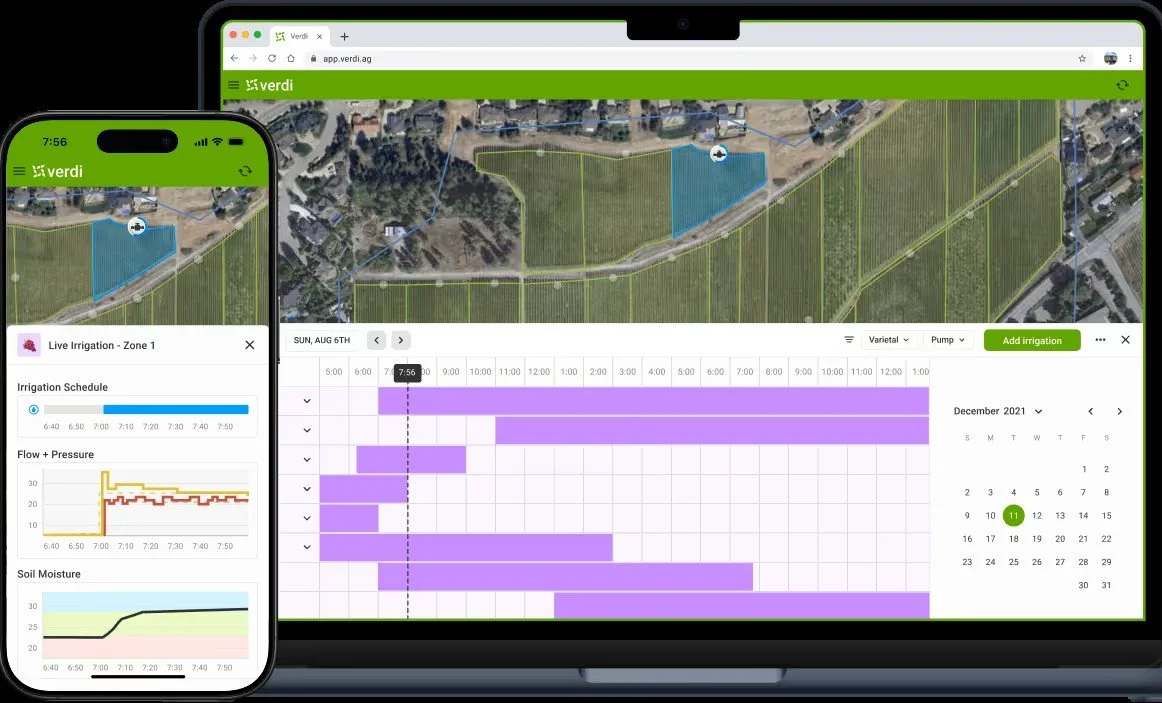Screen dimensions: 1162x703
Task: Select the Verdi browser tab
Action: pyautogui.click(x=299, y=36)
